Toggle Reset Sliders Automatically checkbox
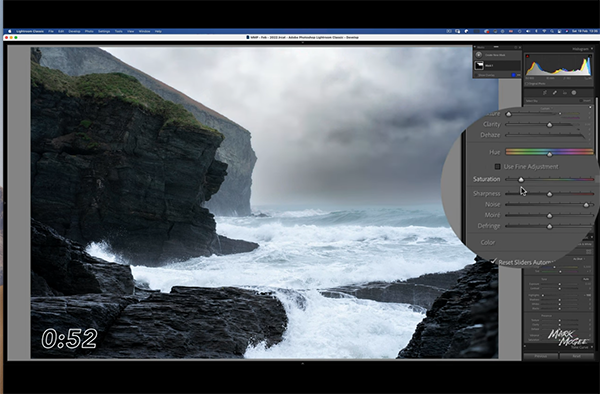Viewport: 600px width, 394px height. pos(494,261)
